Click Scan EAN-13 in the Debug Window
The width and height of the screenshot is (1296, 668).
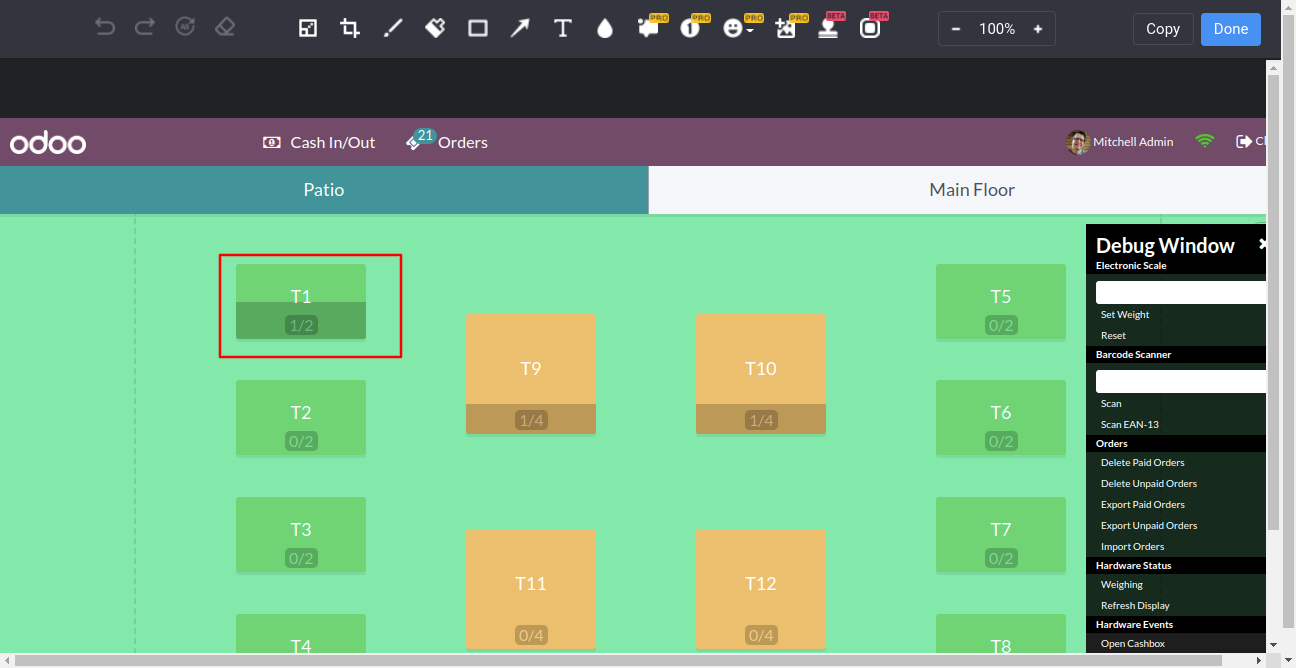(x=1129, y=425)
